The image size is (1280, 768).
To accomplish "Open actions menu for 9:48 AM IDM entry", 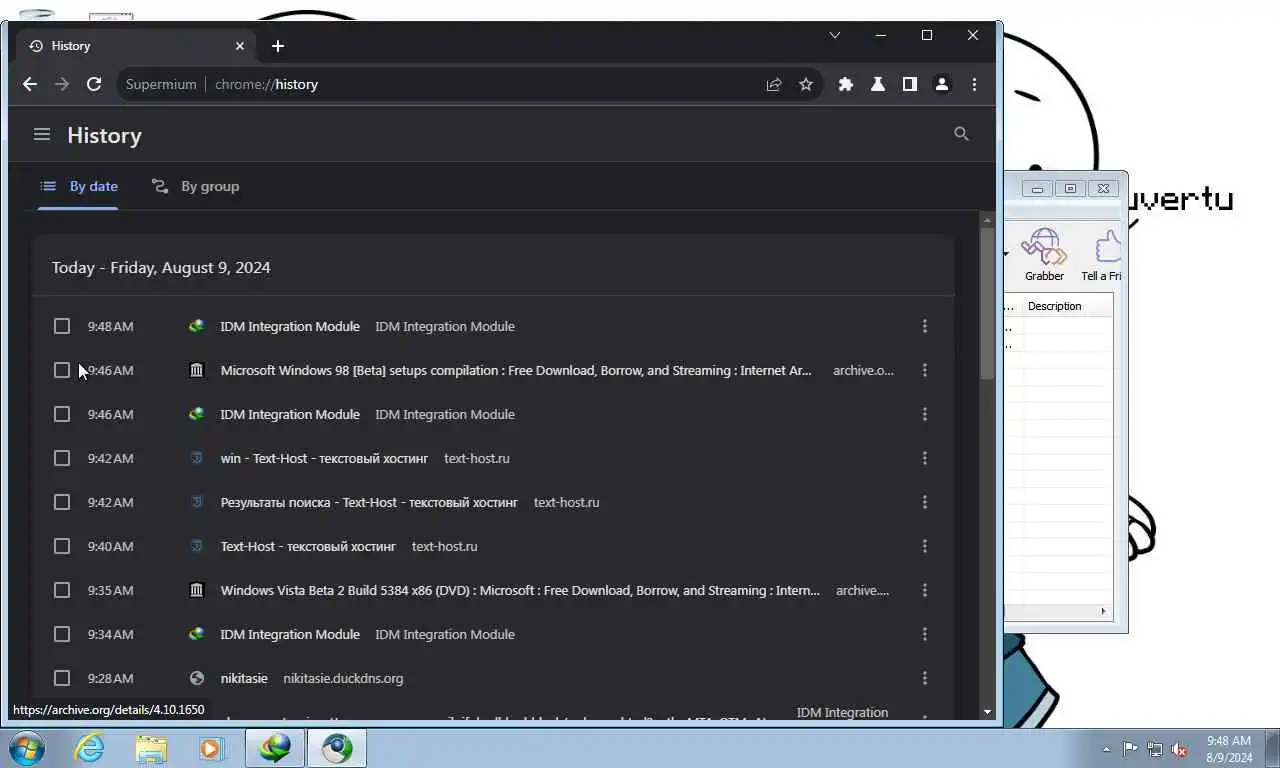I will coord(925,326).
